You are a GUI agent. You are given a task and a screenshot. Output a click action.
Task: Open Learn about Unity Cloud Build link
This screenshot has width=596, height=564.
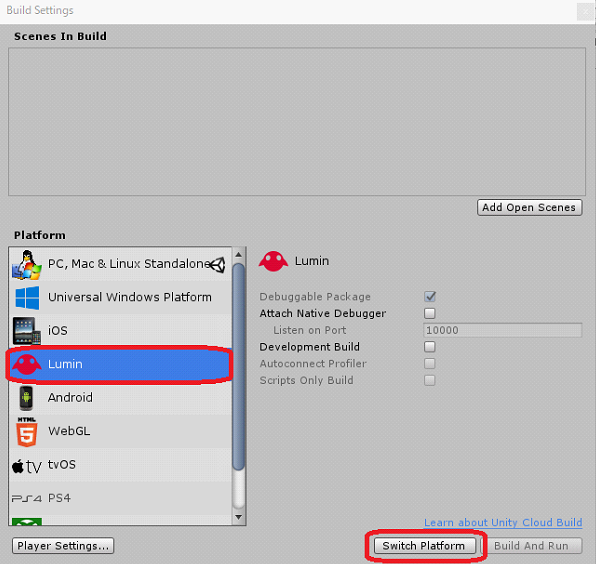click(x=503, y=523)
